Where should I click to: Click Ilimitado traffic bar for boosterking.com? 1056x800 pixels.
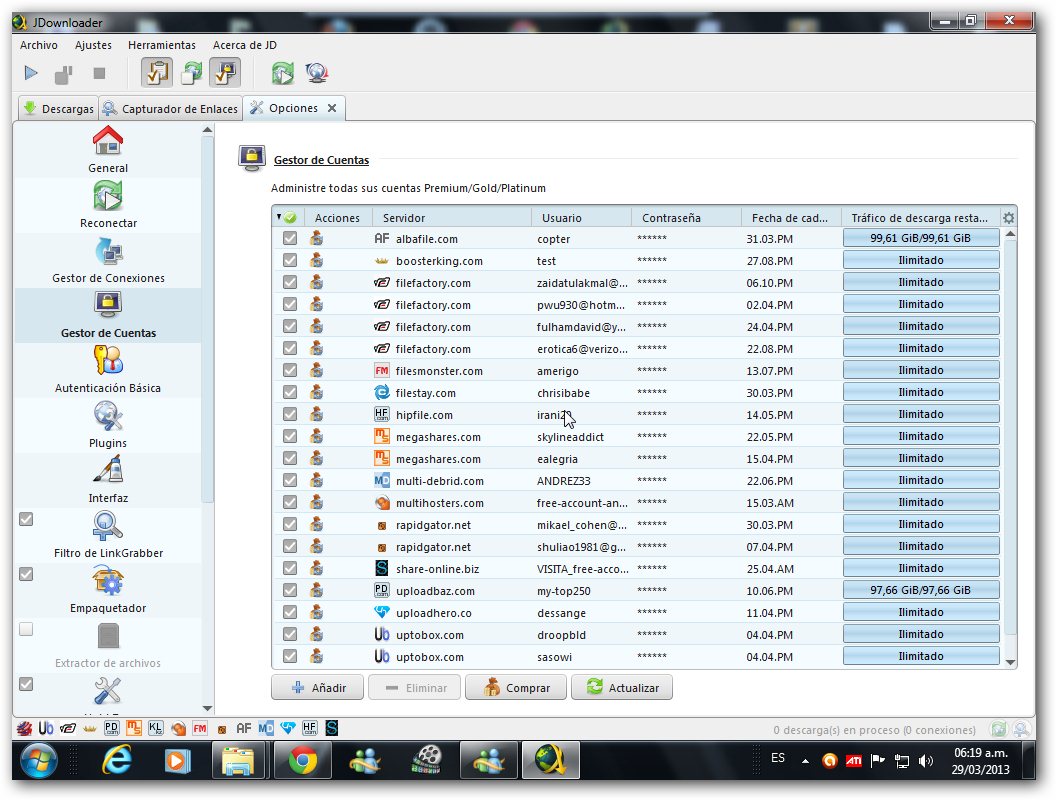[921, 260]
